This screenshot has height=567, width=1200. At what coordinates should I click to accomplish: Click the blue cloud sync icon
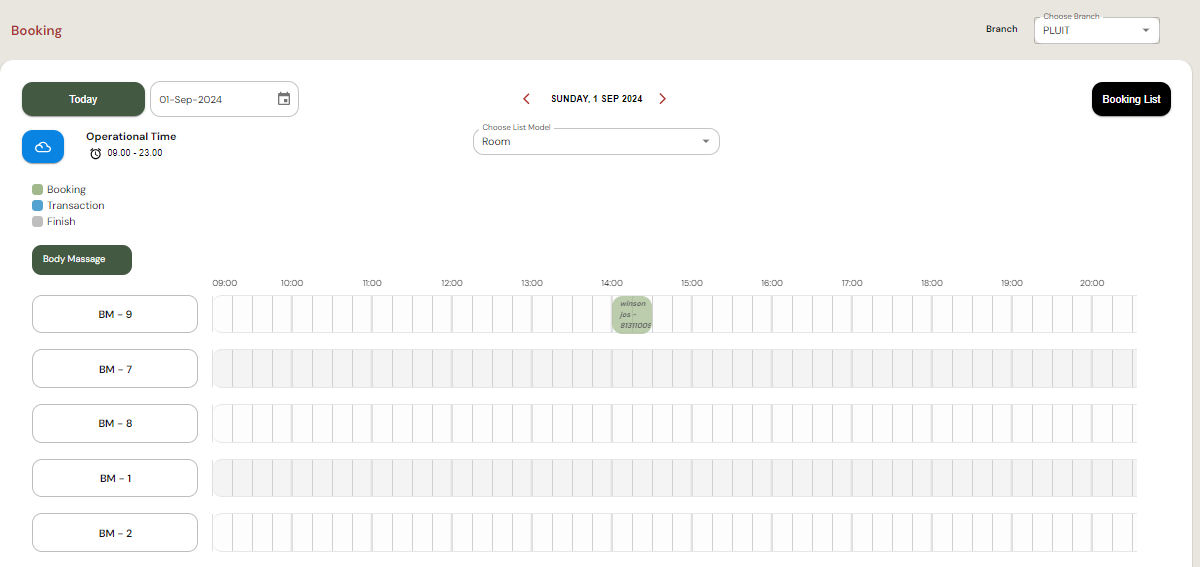(x=43, y=146)
